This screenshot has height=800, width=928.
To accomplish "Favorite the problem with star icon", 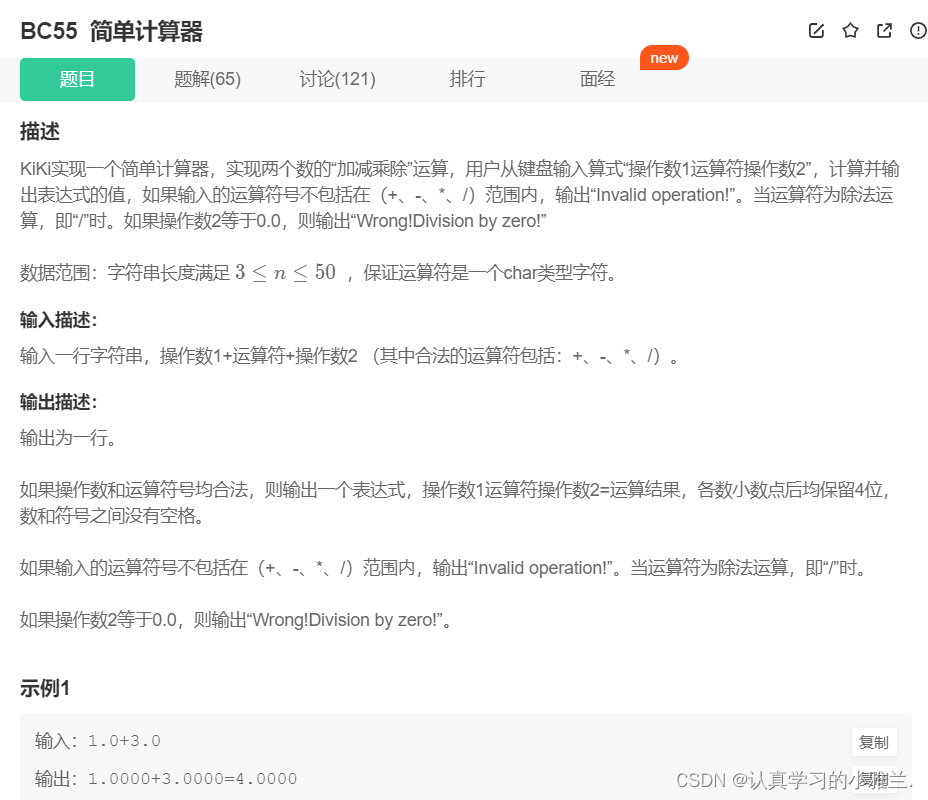I will pyautogui.click(x=850, y=30).
